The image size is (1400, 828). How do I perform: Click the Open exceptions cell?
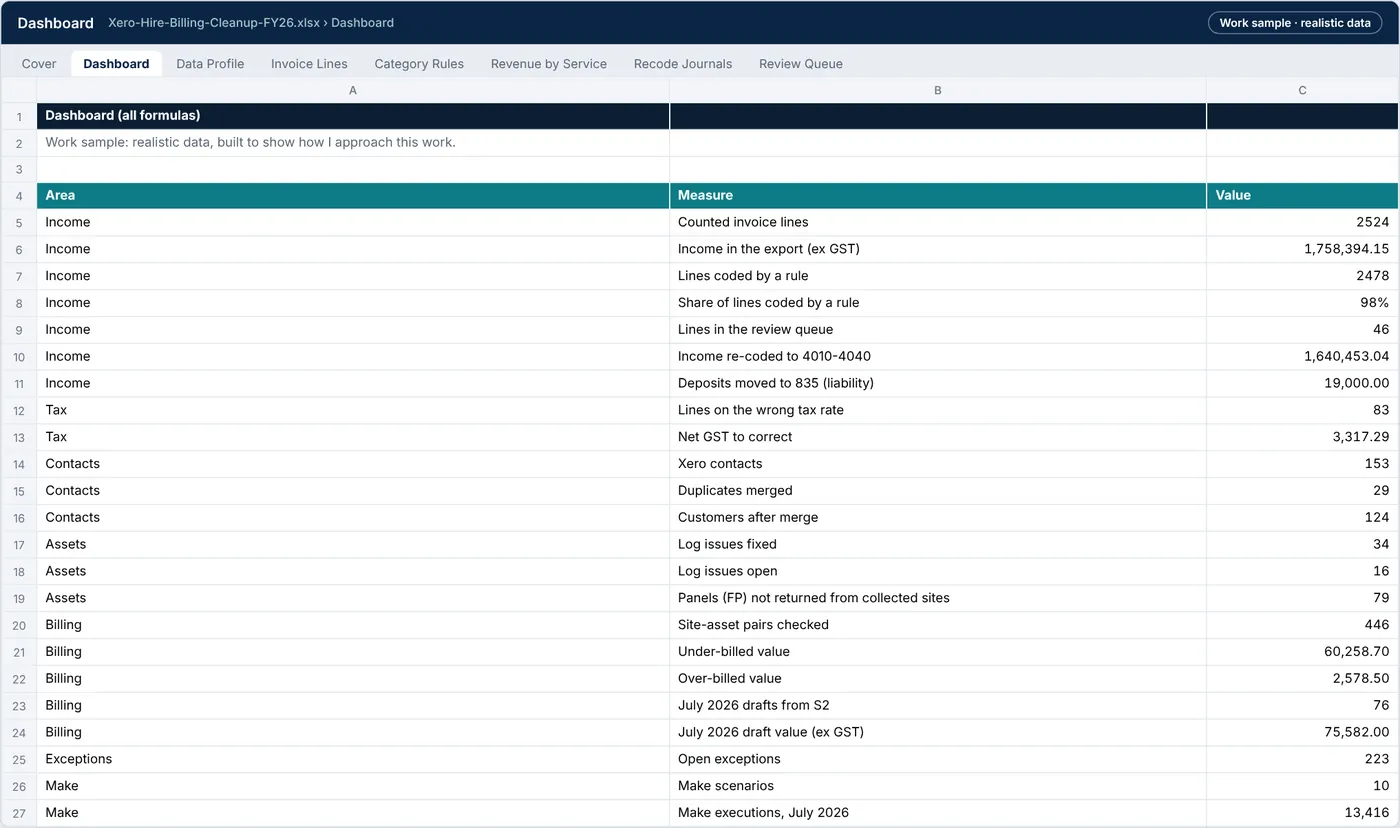[x=938, y=759]
